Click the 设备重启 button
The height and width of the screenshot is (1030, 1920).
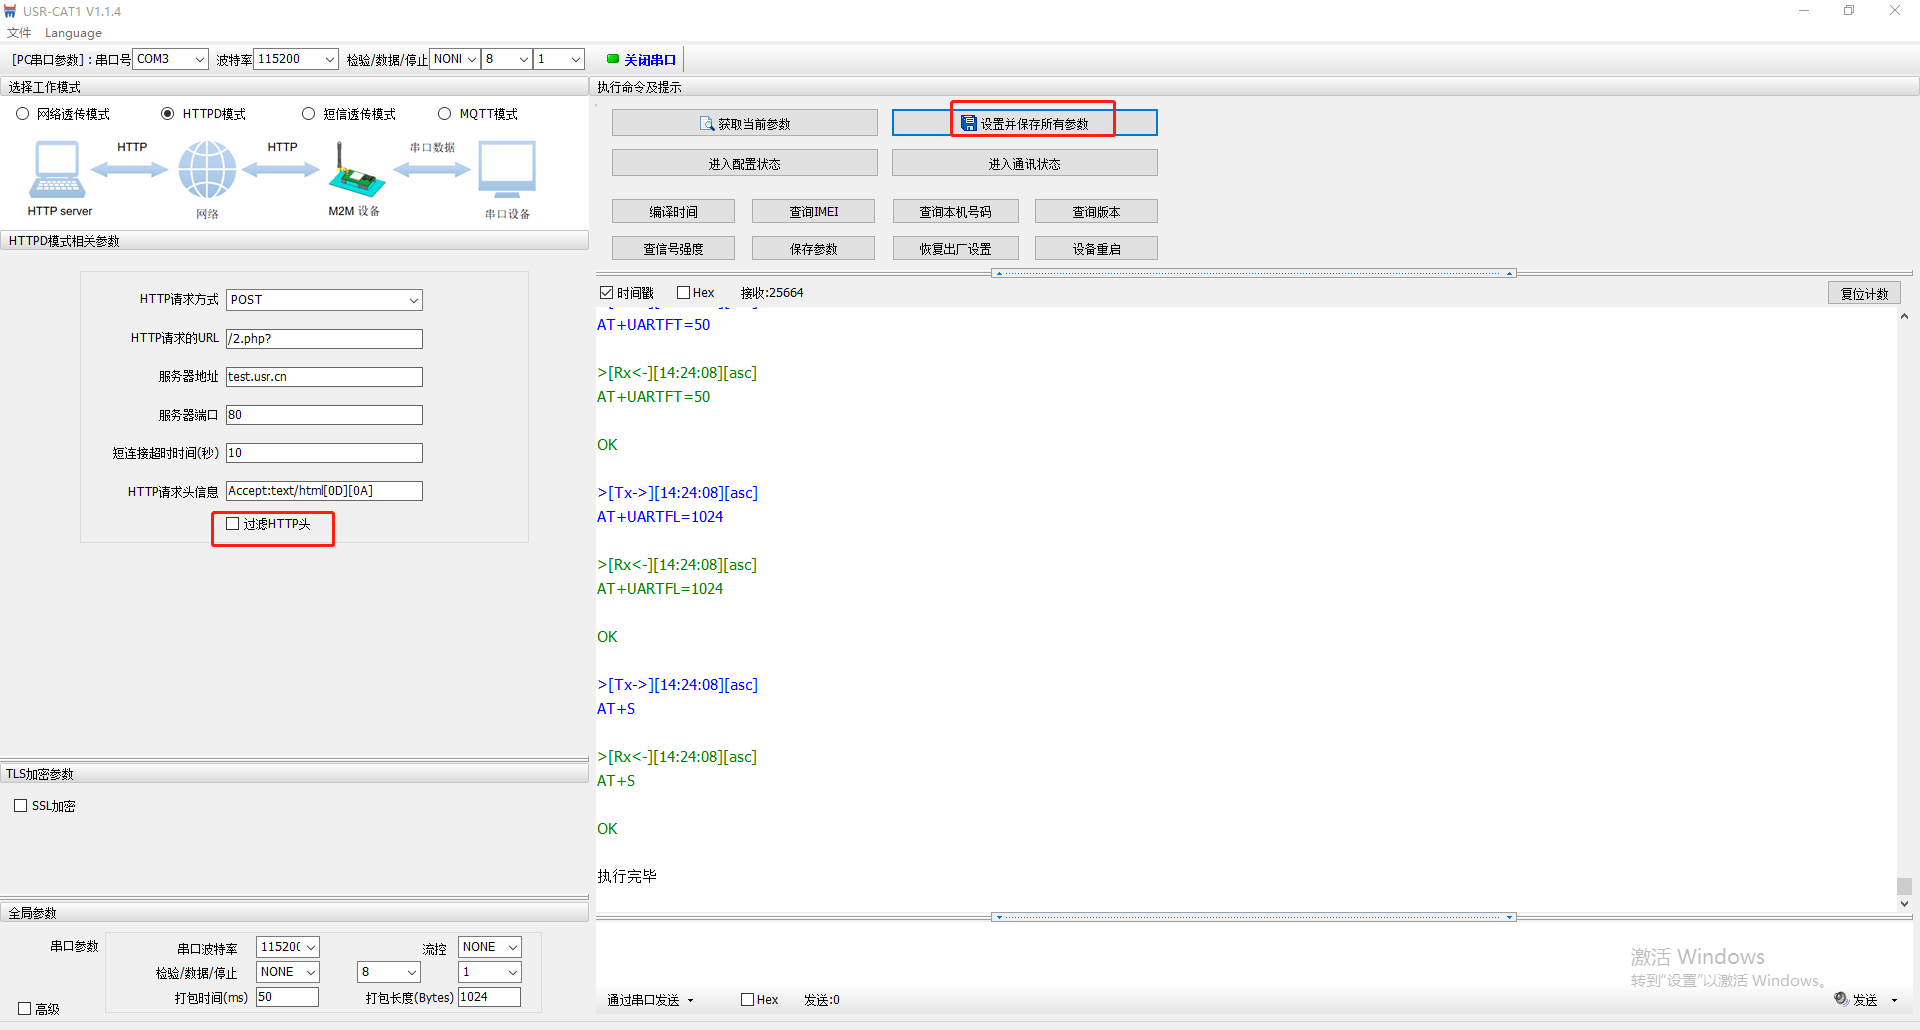(1096, 249)
